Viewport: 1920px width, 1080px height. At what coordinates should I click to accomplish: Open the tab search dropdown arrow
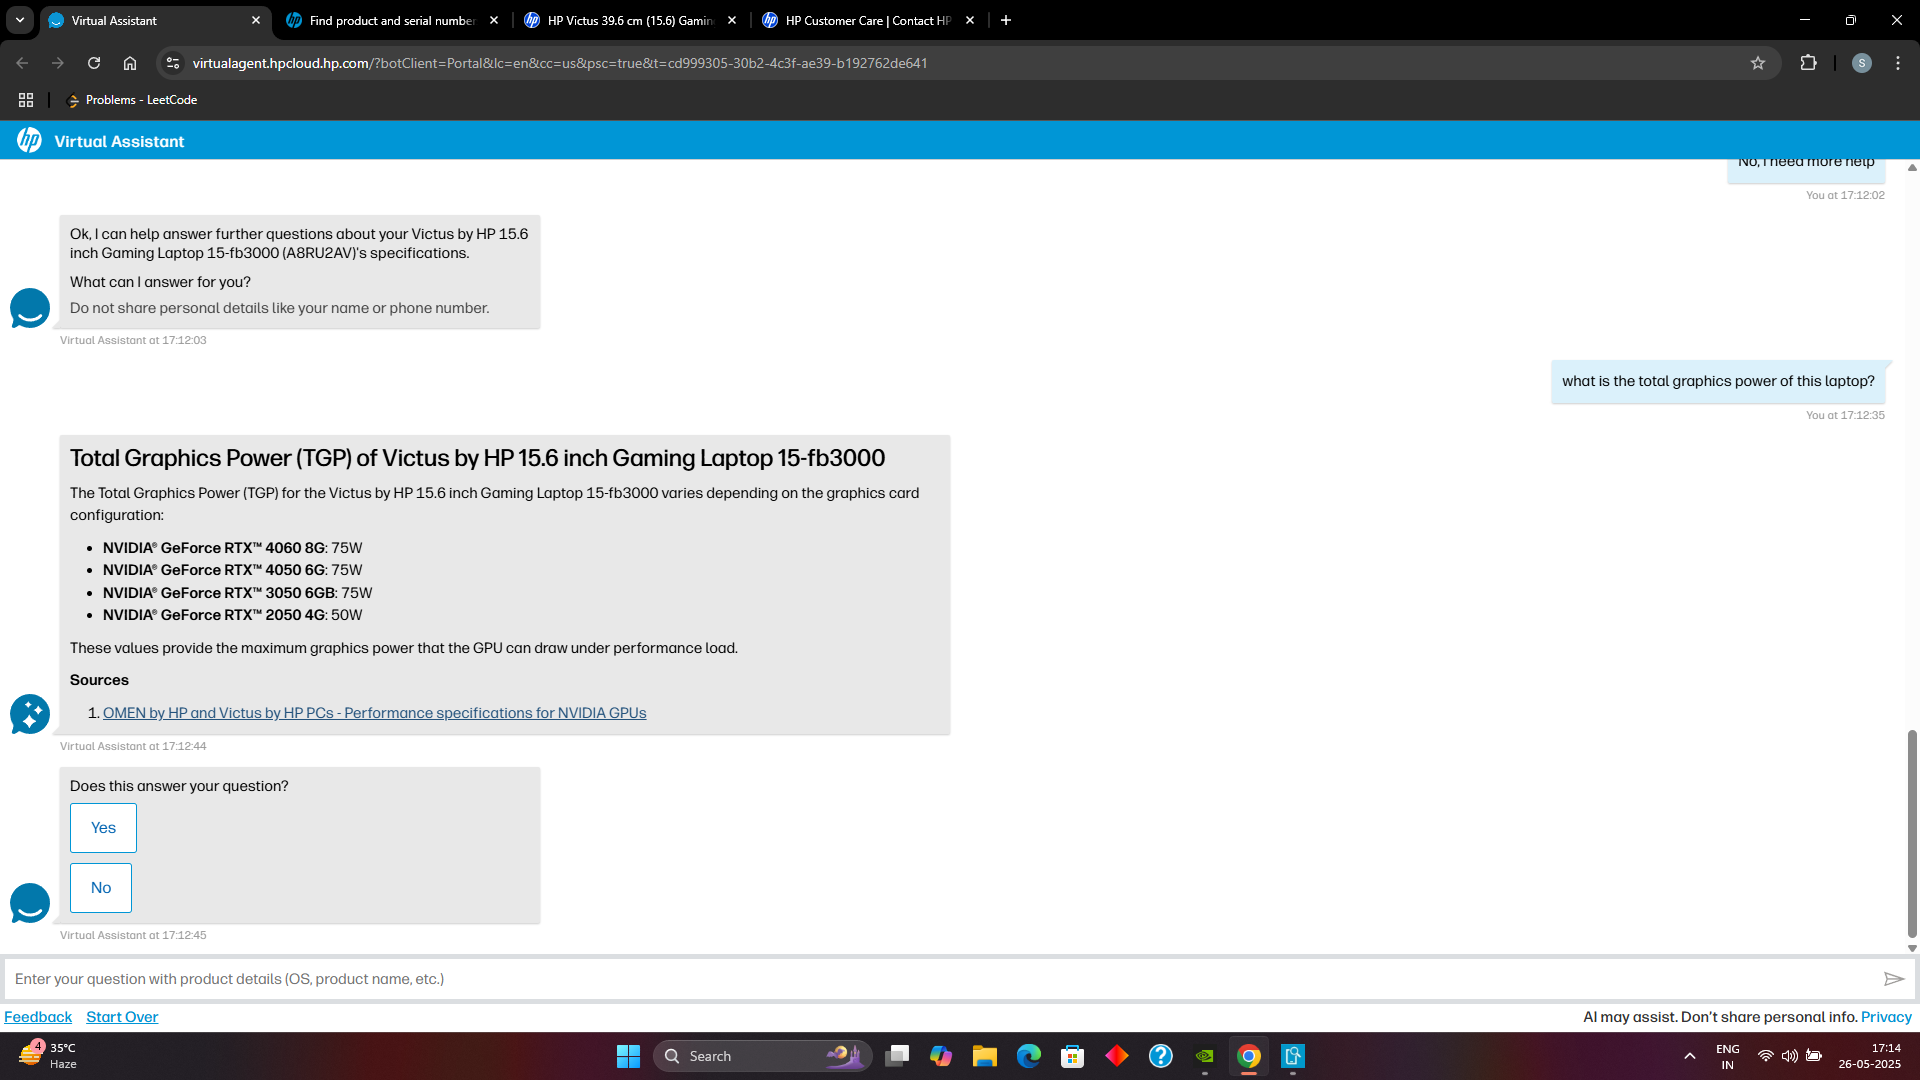[19, 20]
